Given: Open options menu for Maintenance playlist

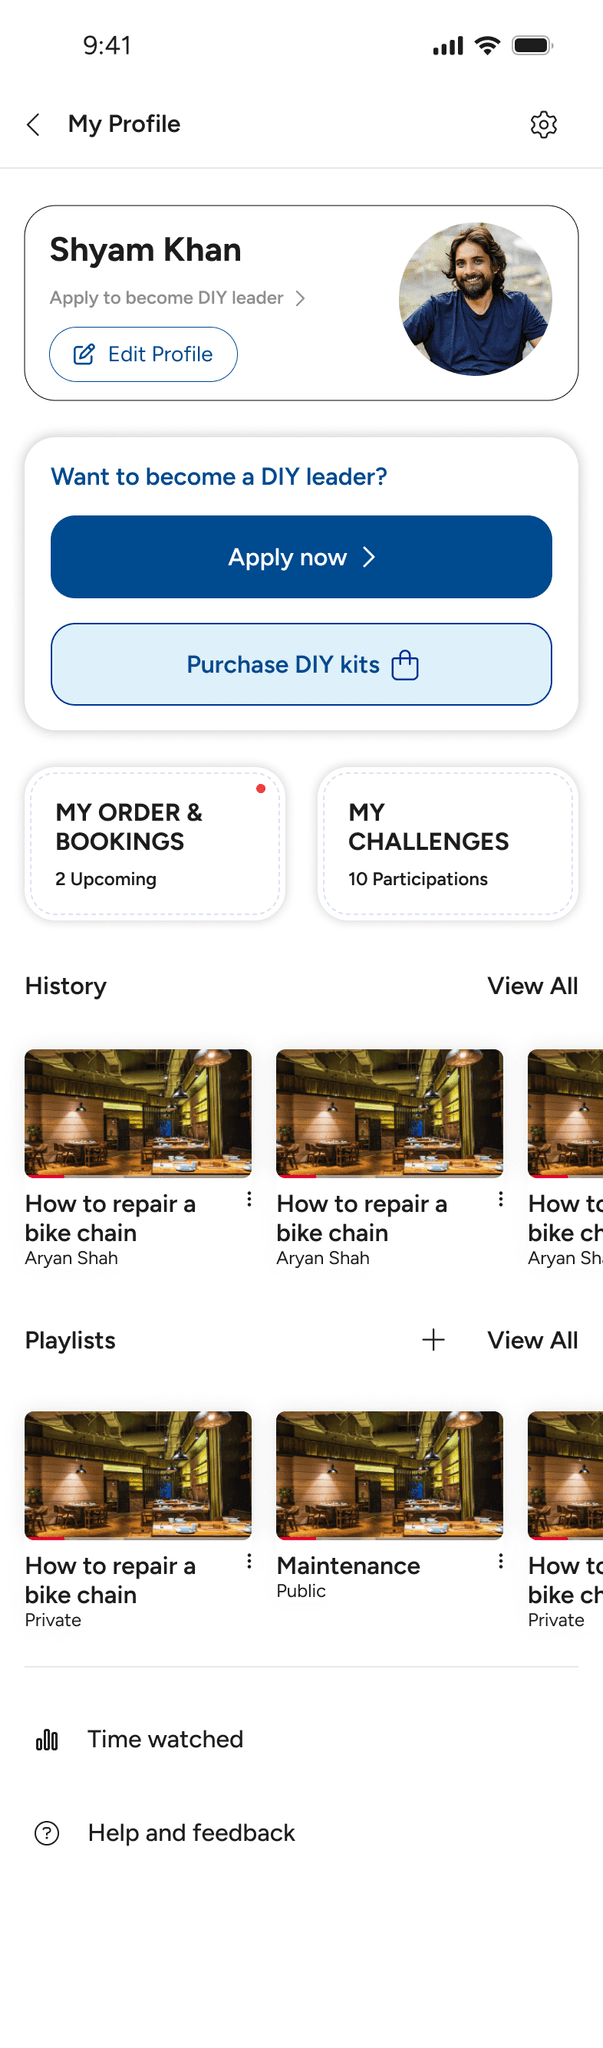Looking at the screenshot, I should point(501,1561).
